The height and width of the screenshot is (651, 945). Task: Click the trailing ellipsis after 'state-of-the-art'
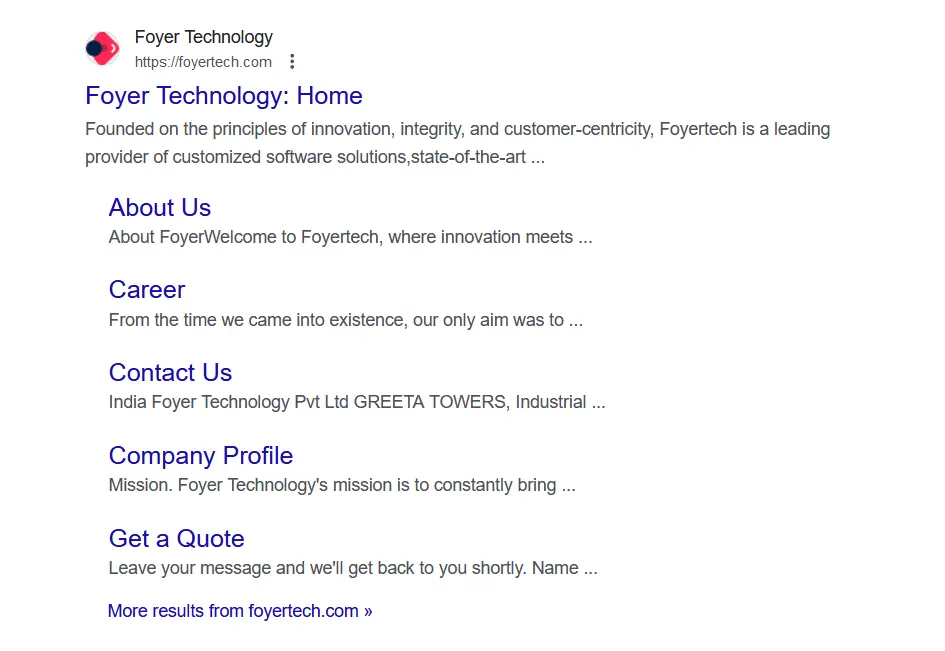(x=538, y=158)
